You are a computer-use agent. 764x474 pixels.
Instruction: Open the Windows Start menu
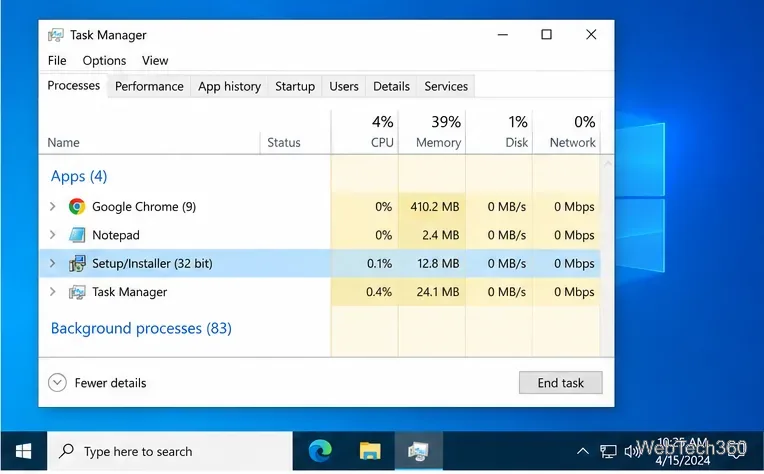pos(23,452)
